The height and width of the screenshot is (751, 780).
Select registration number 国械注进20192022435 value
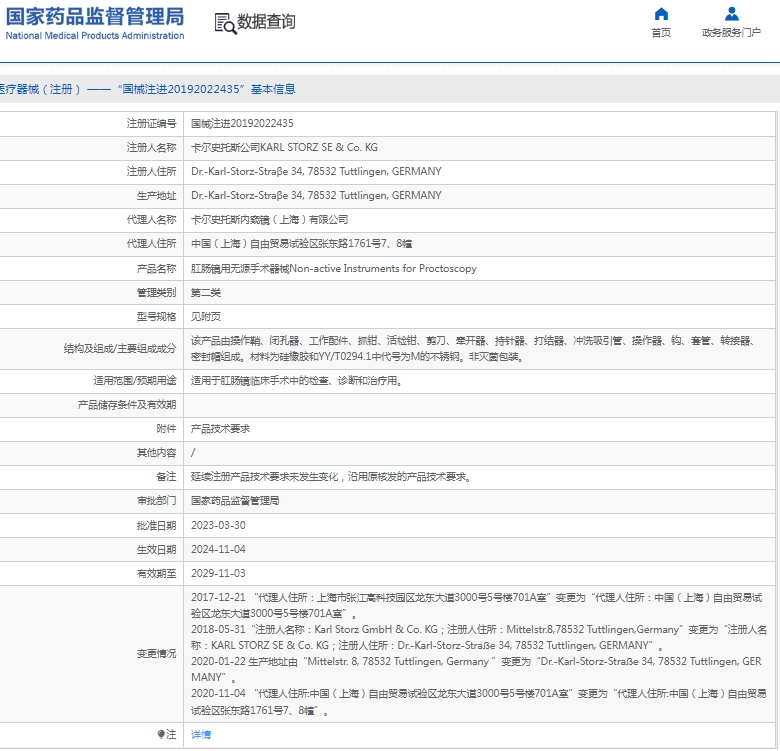(x=242, y=123)
